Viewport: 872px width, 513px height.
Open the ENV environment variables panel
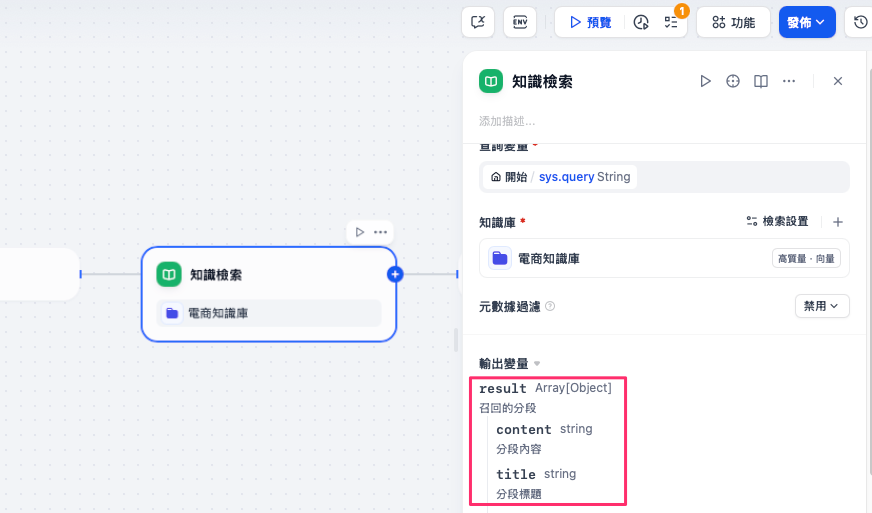point(520,22)
